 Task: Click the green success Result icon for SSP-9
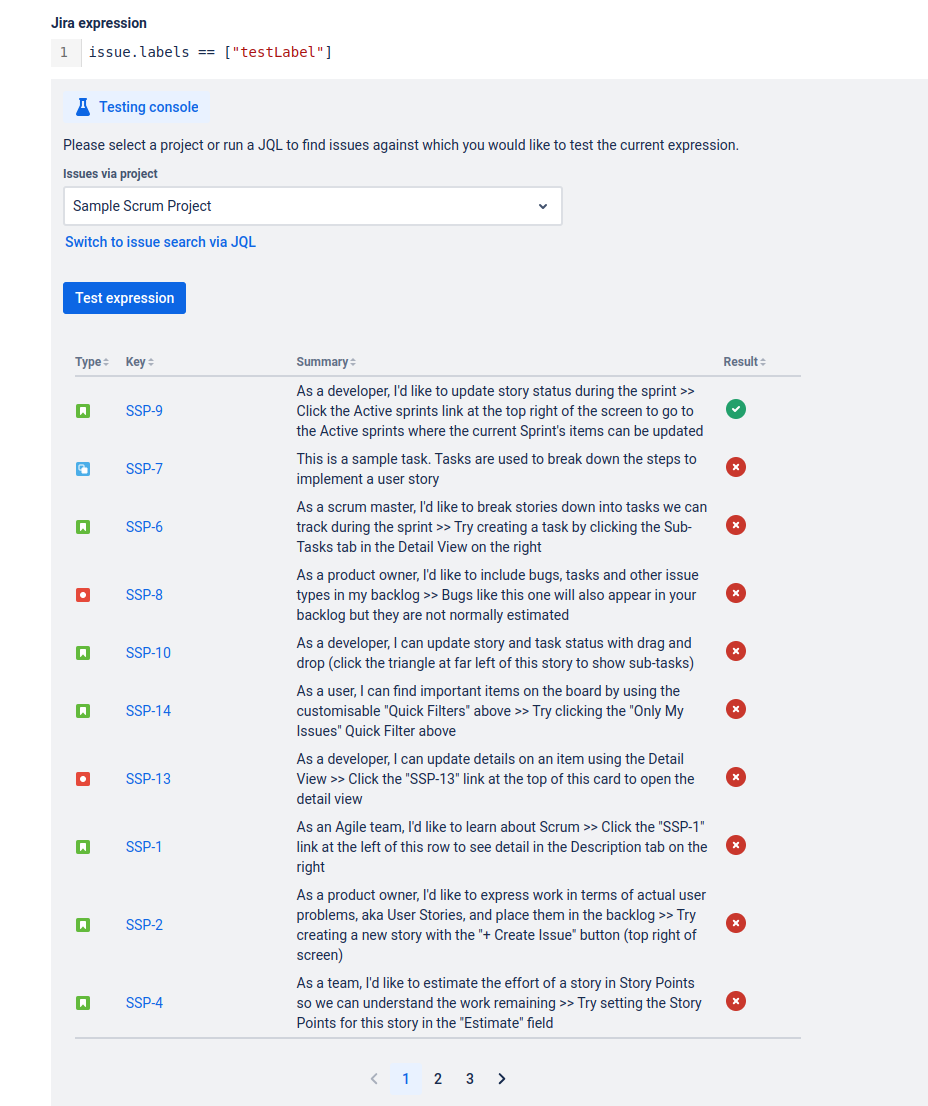click(x=736, y=409)
